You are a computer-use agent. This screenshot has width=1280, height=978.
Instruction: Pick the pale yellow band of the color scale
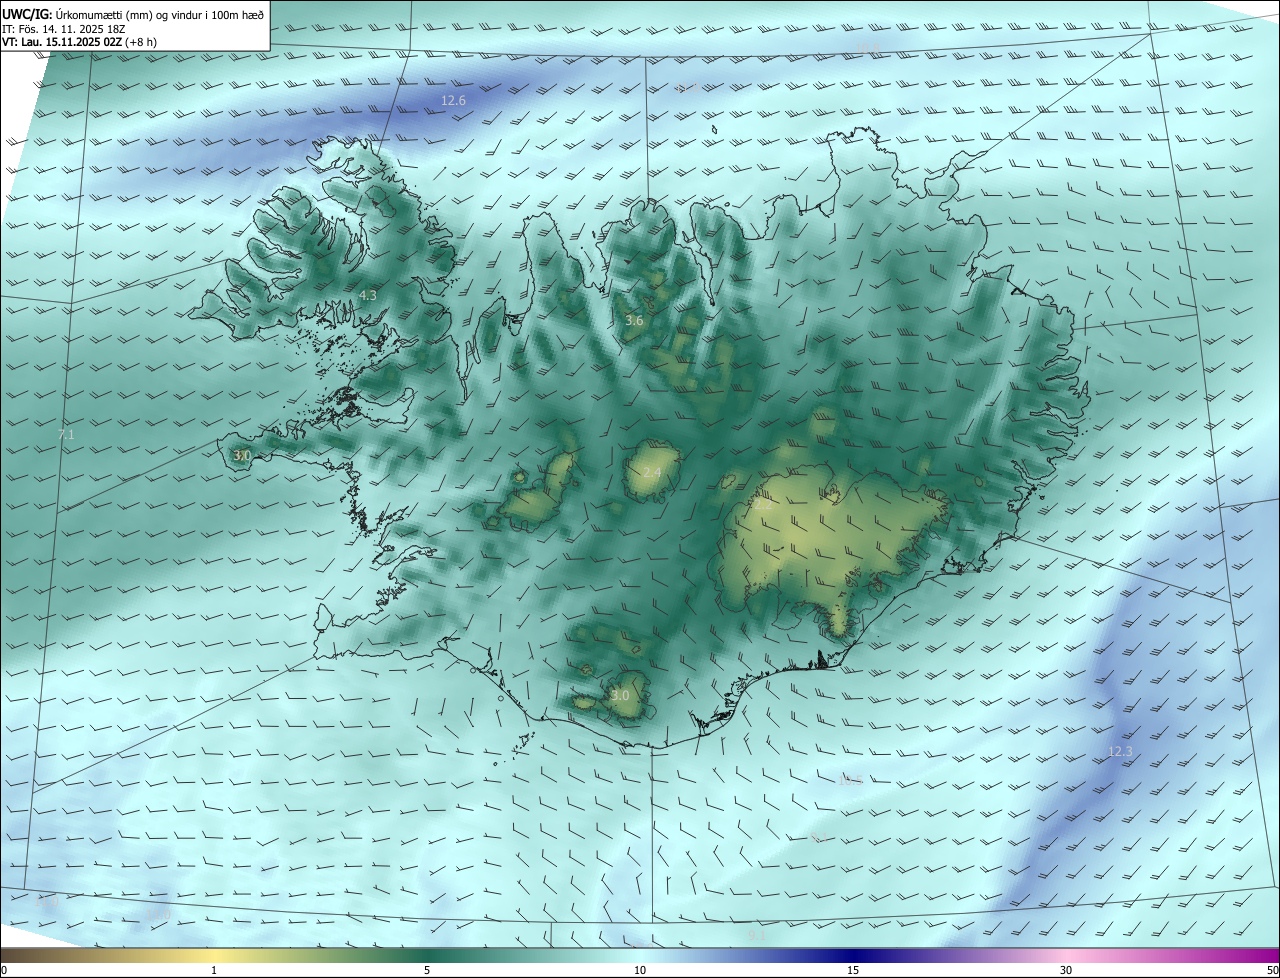tap(214, 954)
